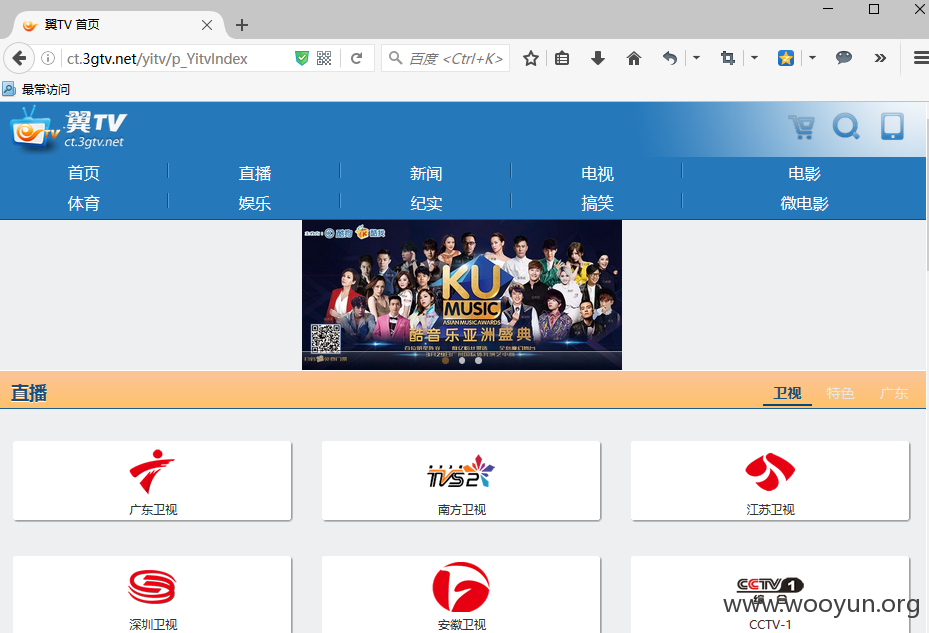
Task: Open the chat bubble icon in toolbar
Action: pos(844,57)
